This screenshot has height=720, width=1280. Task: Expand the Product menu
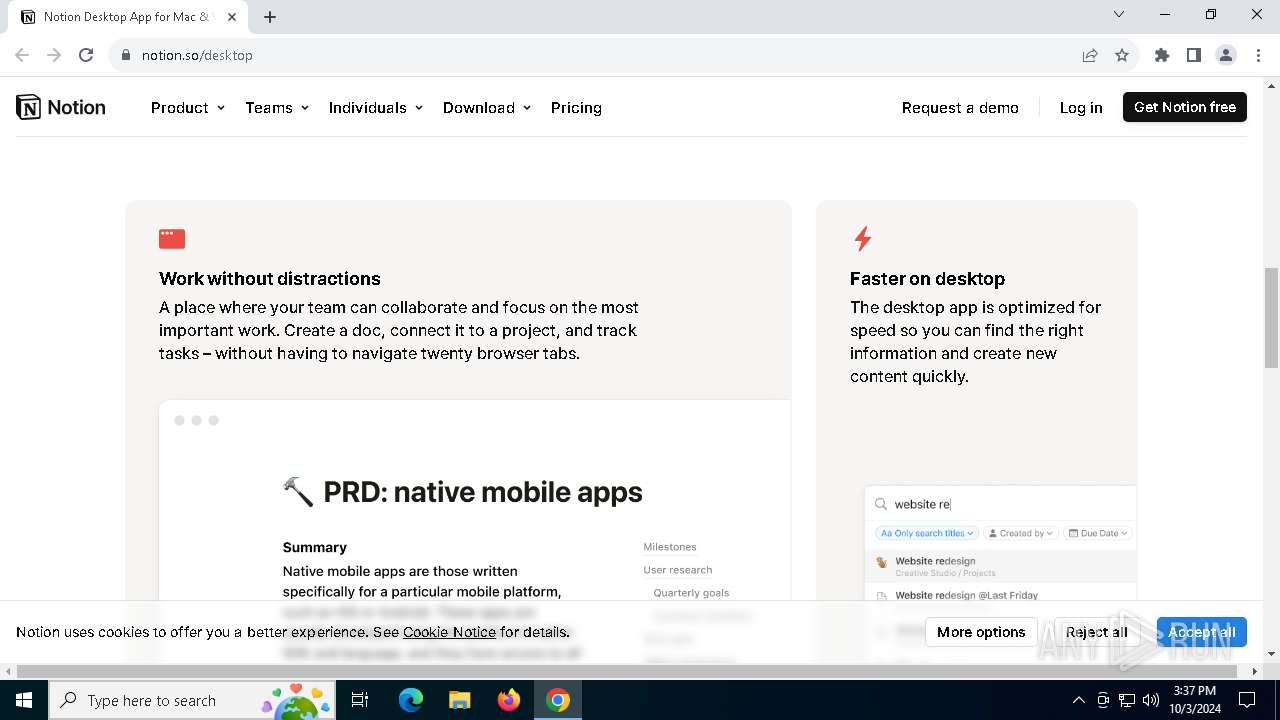click(188, 108)
